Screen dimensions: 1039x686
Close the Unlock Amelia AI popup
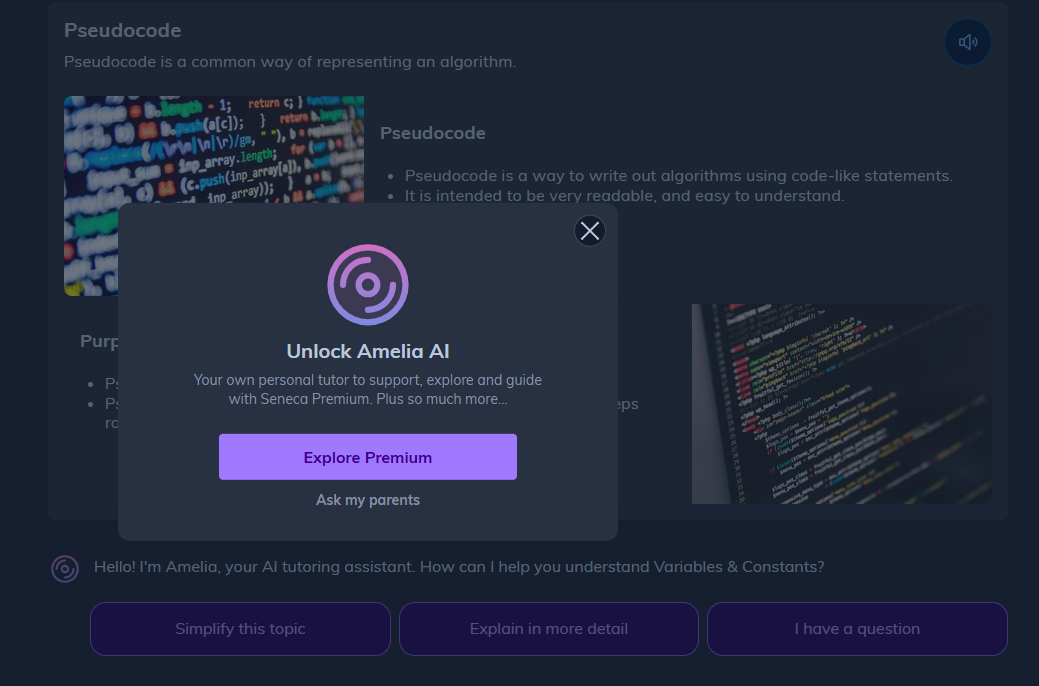590,231
